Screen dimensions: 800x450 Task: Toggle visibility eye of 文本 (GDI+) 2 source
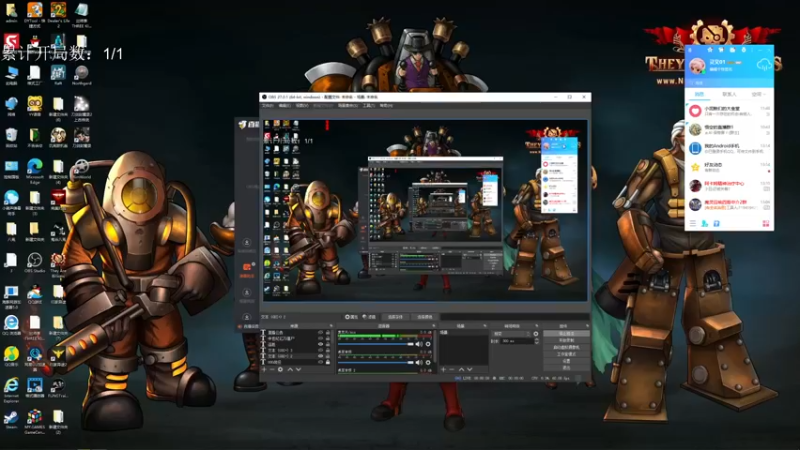point(320,356)
